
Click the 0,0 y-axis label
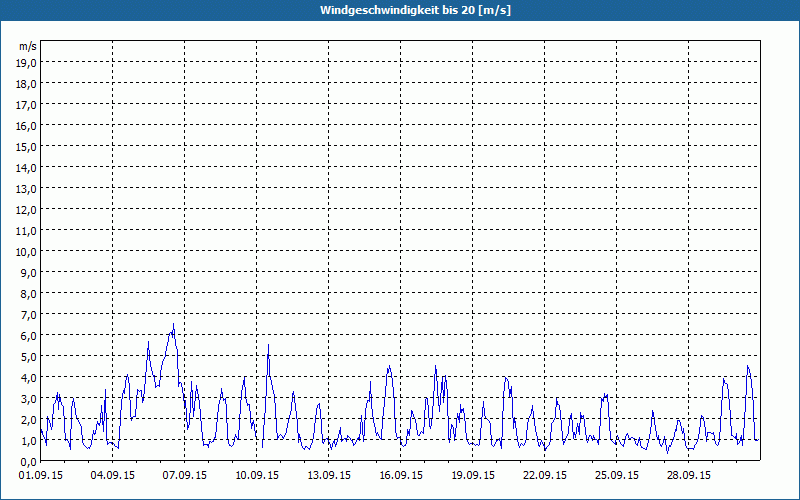point(29,462)
